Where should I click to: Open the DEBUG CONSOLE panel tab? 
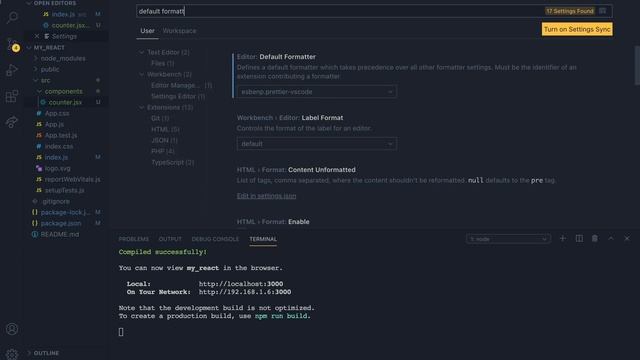(215, 239)
